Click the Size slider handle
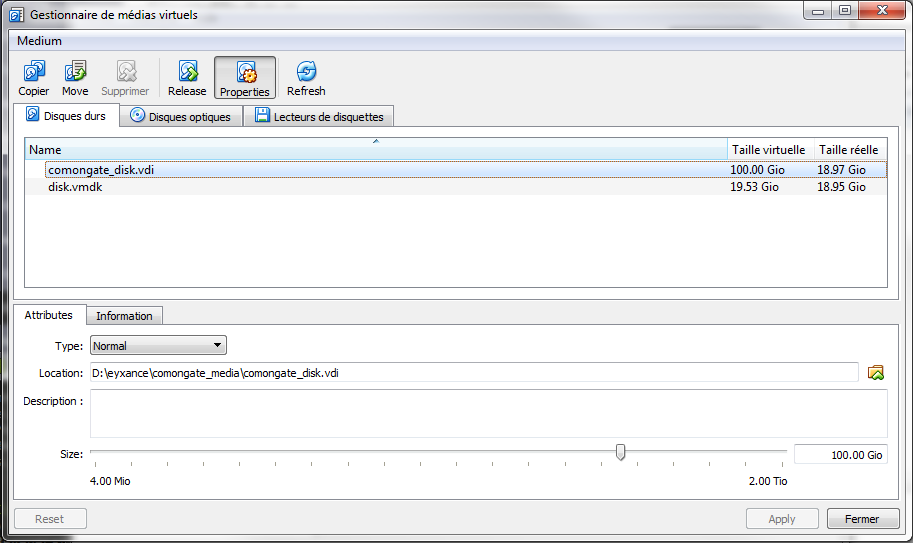Image resolution: width=913 pixels, height=543 pixels. [x=621, y=452]
